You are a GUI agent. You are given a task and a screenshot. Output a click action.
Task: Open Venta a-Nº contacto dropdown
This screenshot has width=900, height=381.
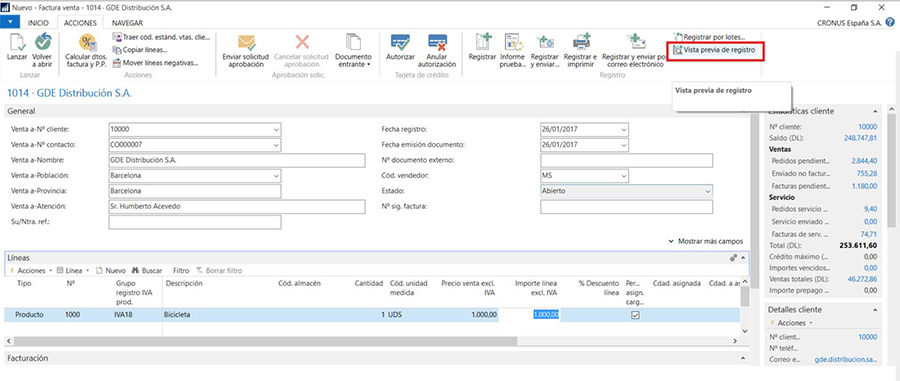(277, 145)
